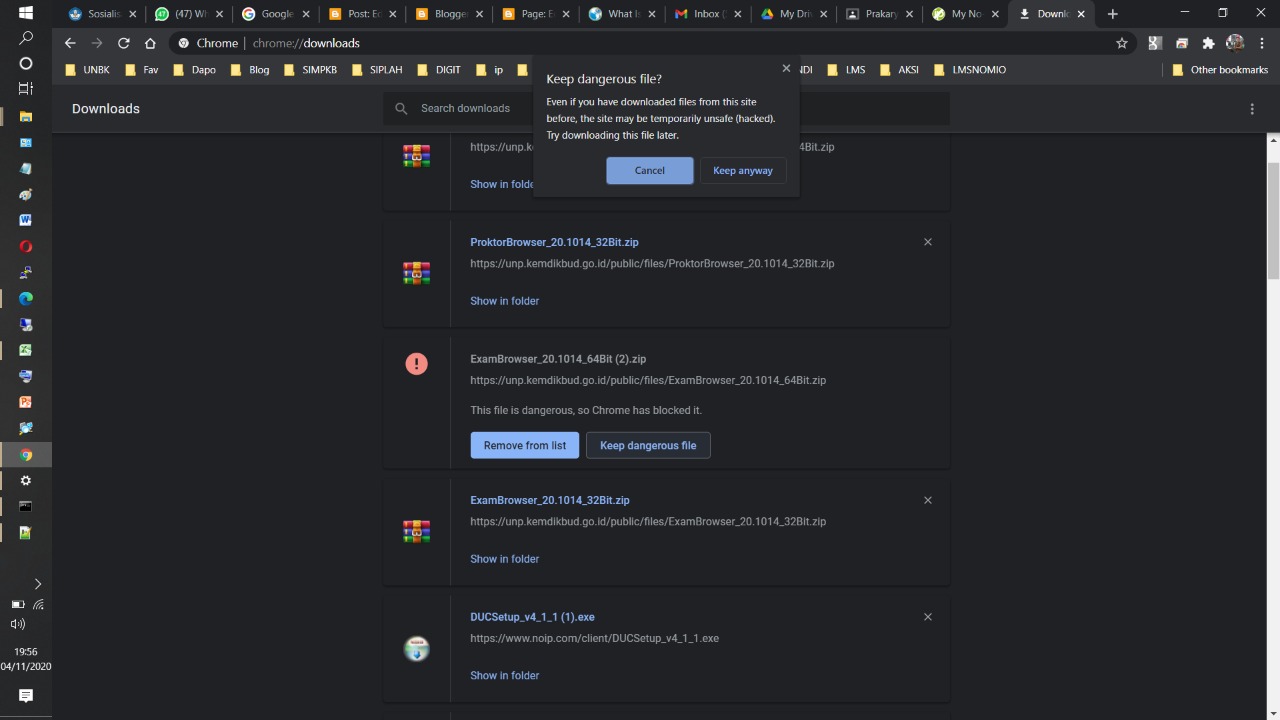Open action center notification icon

[x=26, y=695]
